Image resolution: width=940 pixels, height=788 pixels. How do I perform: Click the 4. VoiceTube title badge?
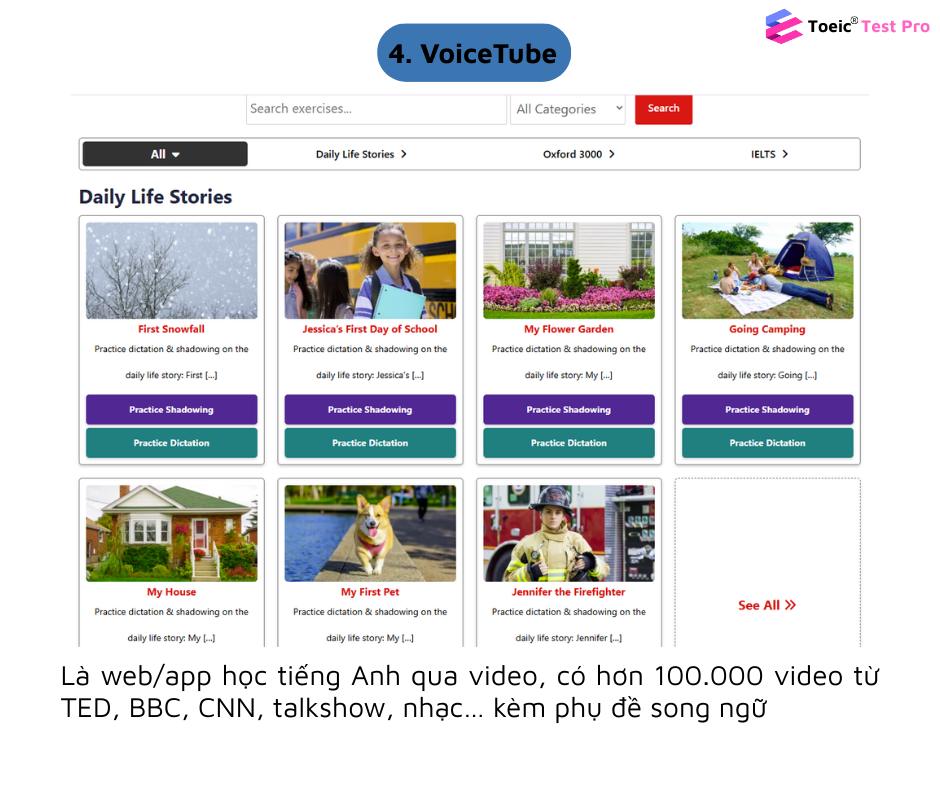474,53
